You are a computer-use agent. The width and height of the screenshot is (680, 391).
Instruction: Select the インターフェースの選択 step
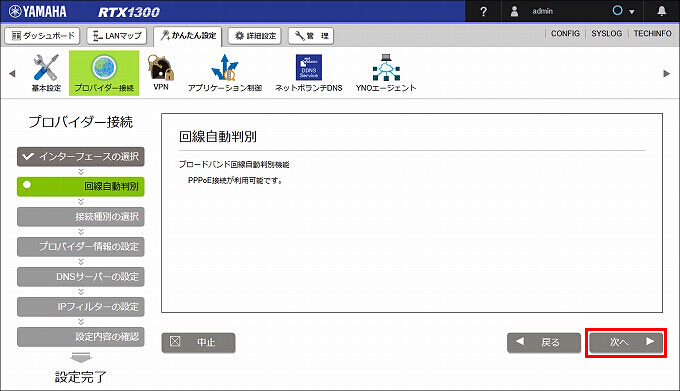click(81, 156)
